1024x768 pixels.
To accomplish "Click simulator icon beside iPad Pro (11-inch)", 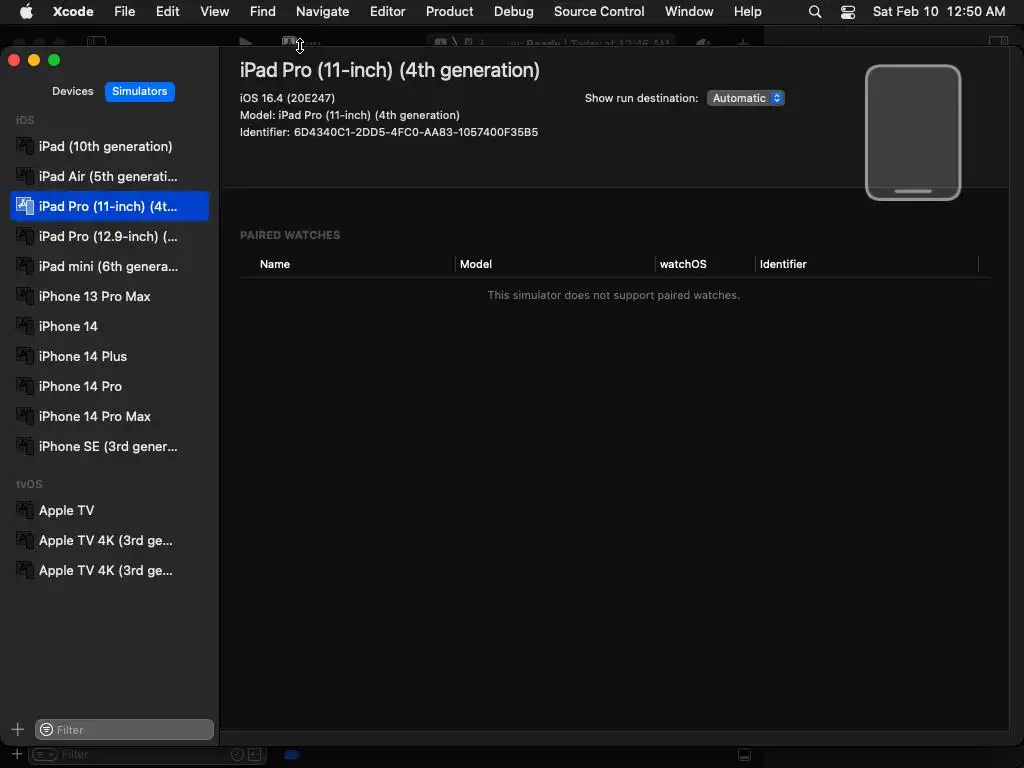I will 24,206.
